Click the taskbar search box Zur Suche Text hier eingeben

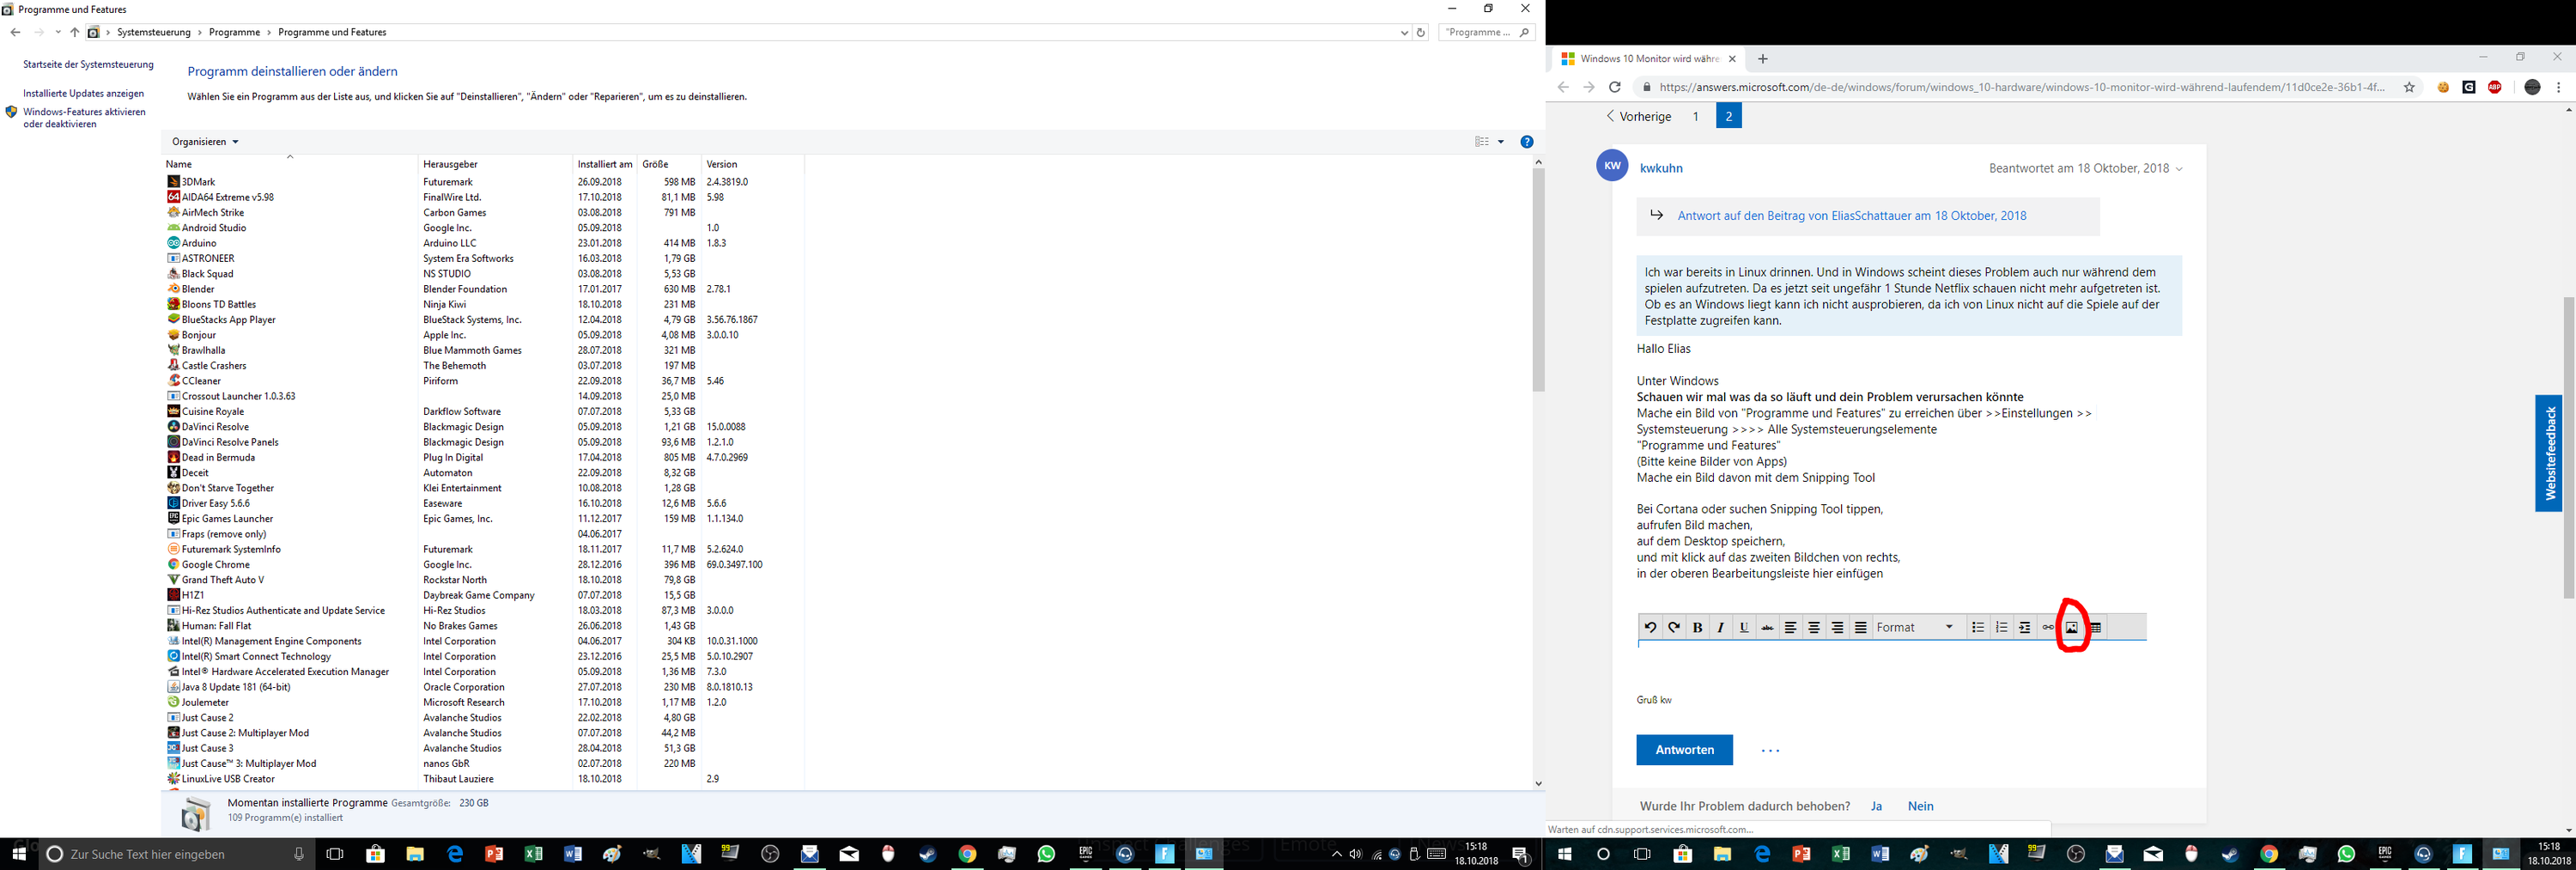pos(176,854)
